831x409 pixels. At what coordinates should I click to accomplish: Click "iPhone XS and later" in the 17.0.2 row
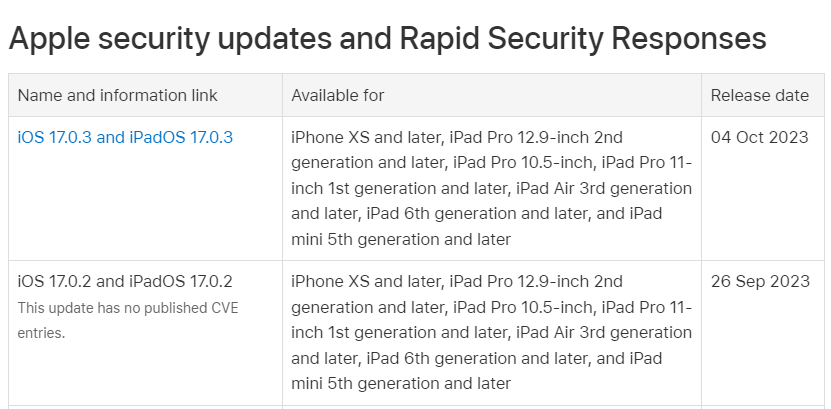(x=365, y=281)
